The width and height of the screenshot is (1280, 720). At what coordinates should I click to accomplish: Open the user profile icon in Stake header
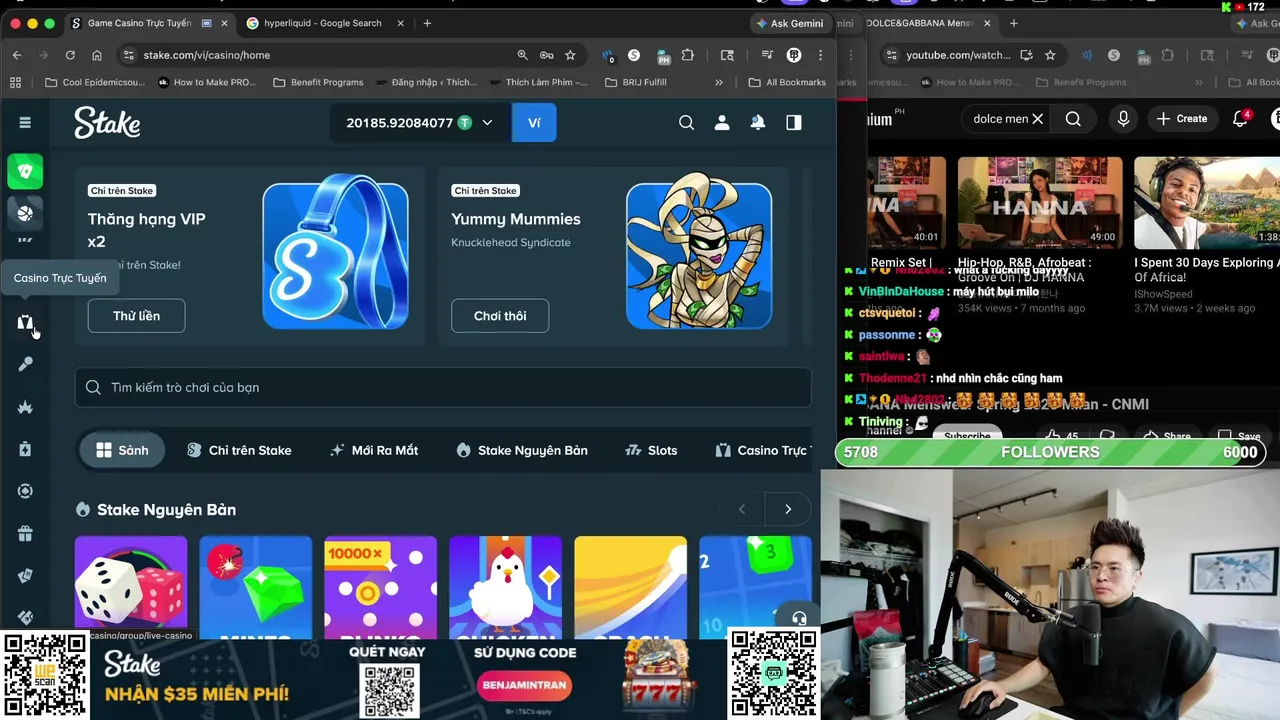722,122
